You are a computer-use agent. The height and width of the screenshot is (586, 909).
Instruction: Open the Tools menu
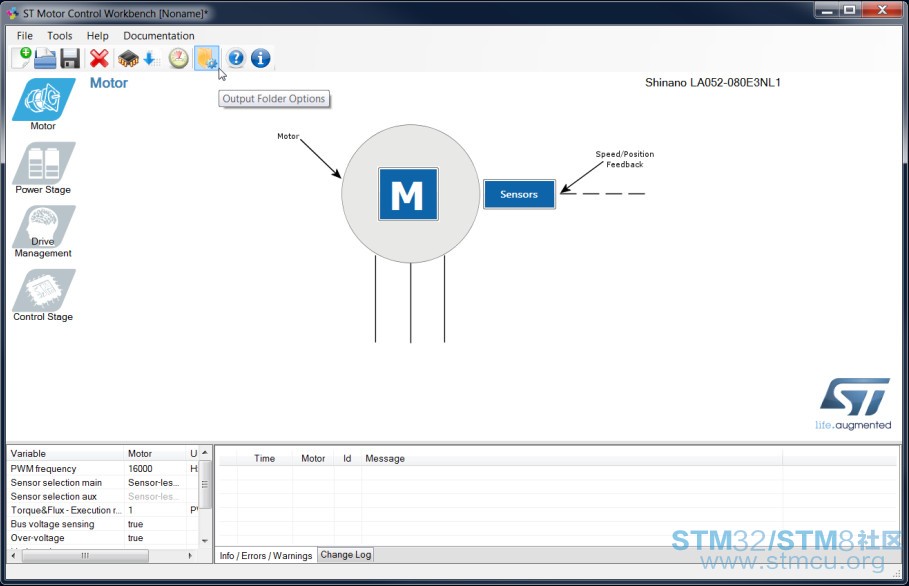coord(60,36)
